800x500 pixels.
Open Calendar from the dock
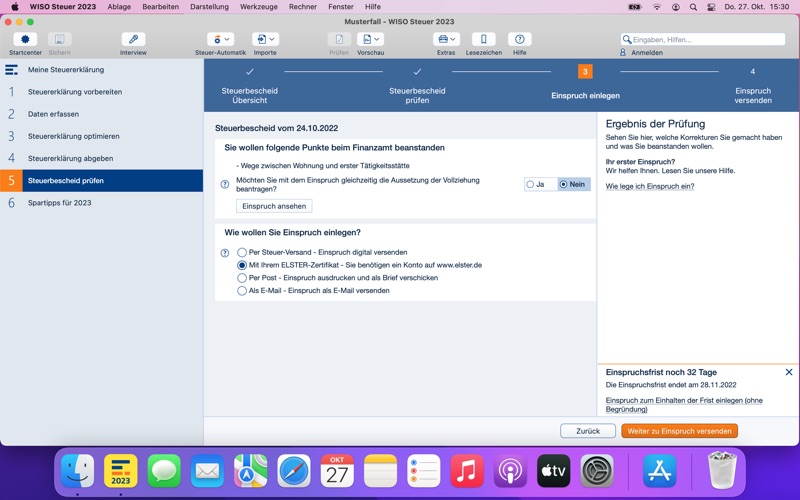coord(337,470)
